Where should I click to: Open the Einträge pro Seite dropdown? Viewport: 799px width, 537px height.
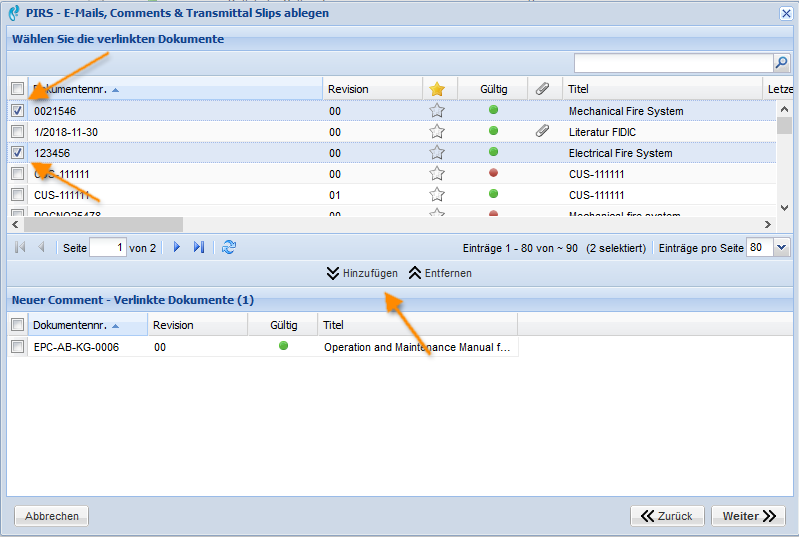coord(781,247)
